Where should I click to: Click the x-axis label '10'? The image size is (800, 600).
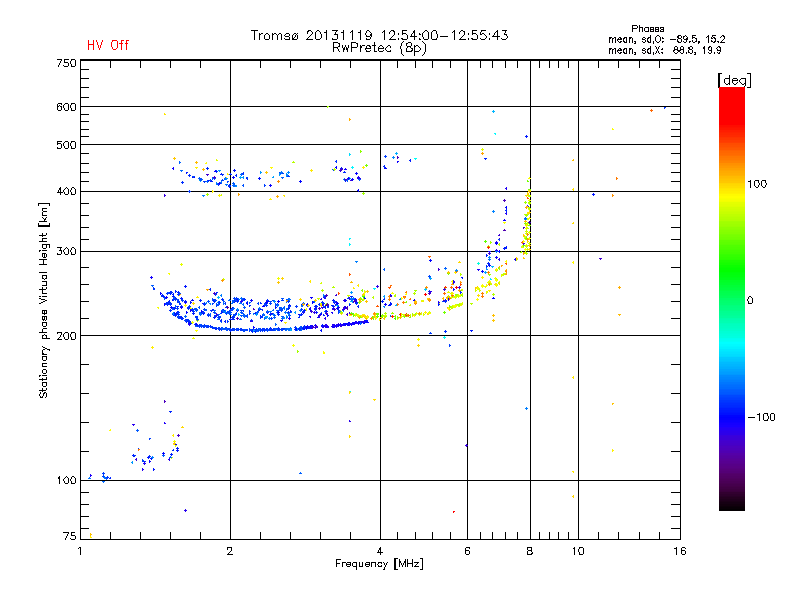(578, 551)
